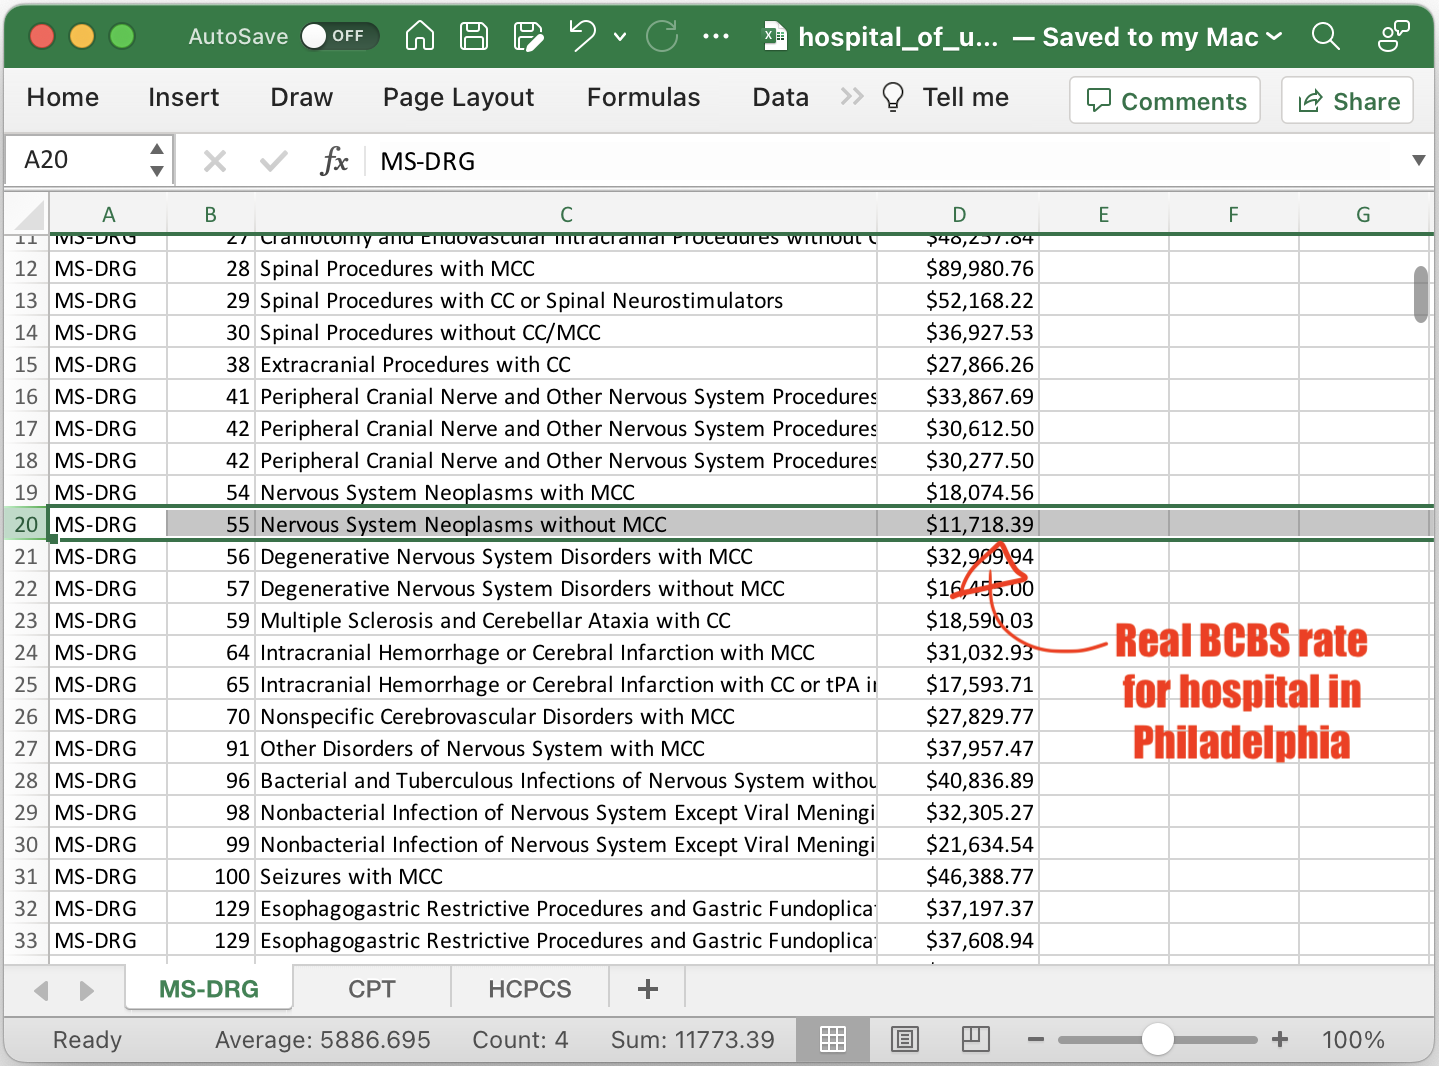Click cell with $11,718.39
The image size is (1439, 1066).
(x=958, y=524)
